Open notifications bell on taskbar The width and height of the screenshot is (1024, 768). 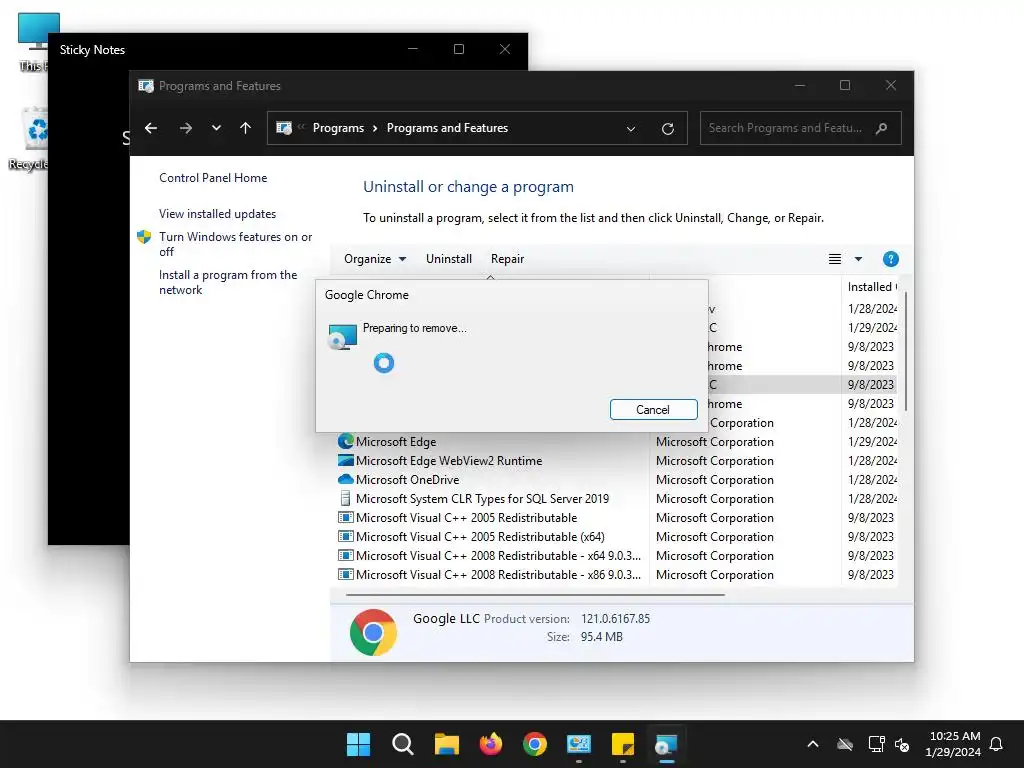coord(996,744)
